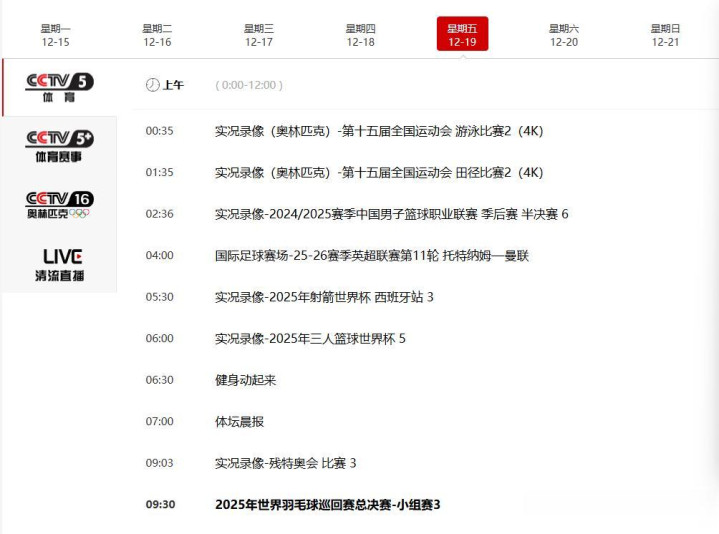Open 中国男子篮球职业联赛 季后赛 半决赛 6 program
The image size is (719, 534).
click(392, 214)
